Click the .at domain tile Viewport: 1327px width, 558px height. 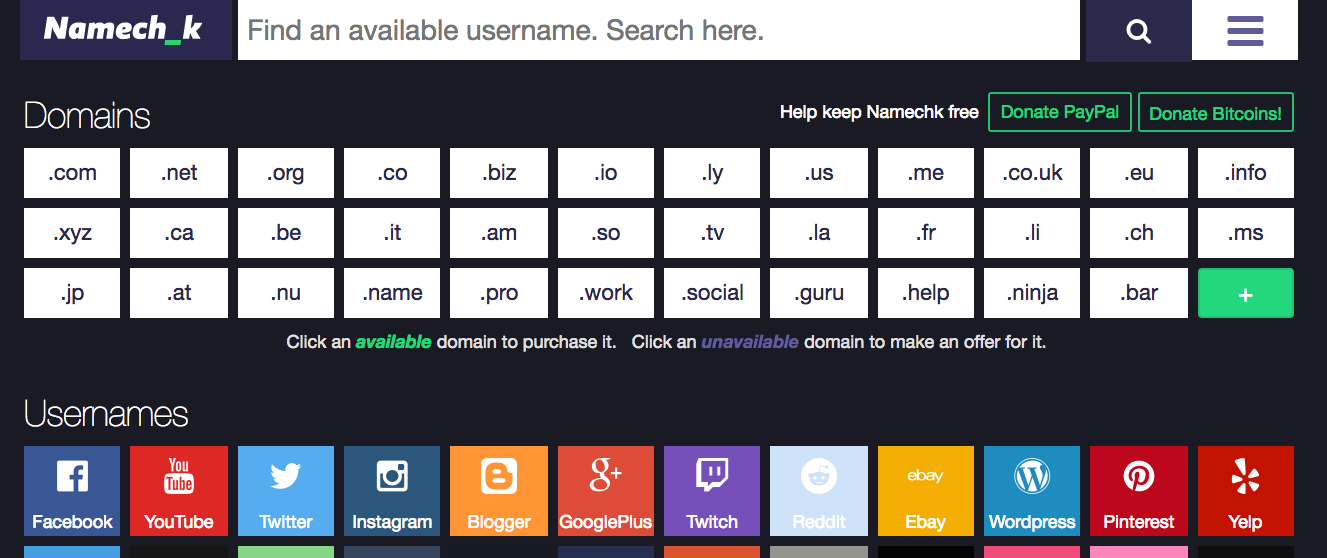[179, 293]
